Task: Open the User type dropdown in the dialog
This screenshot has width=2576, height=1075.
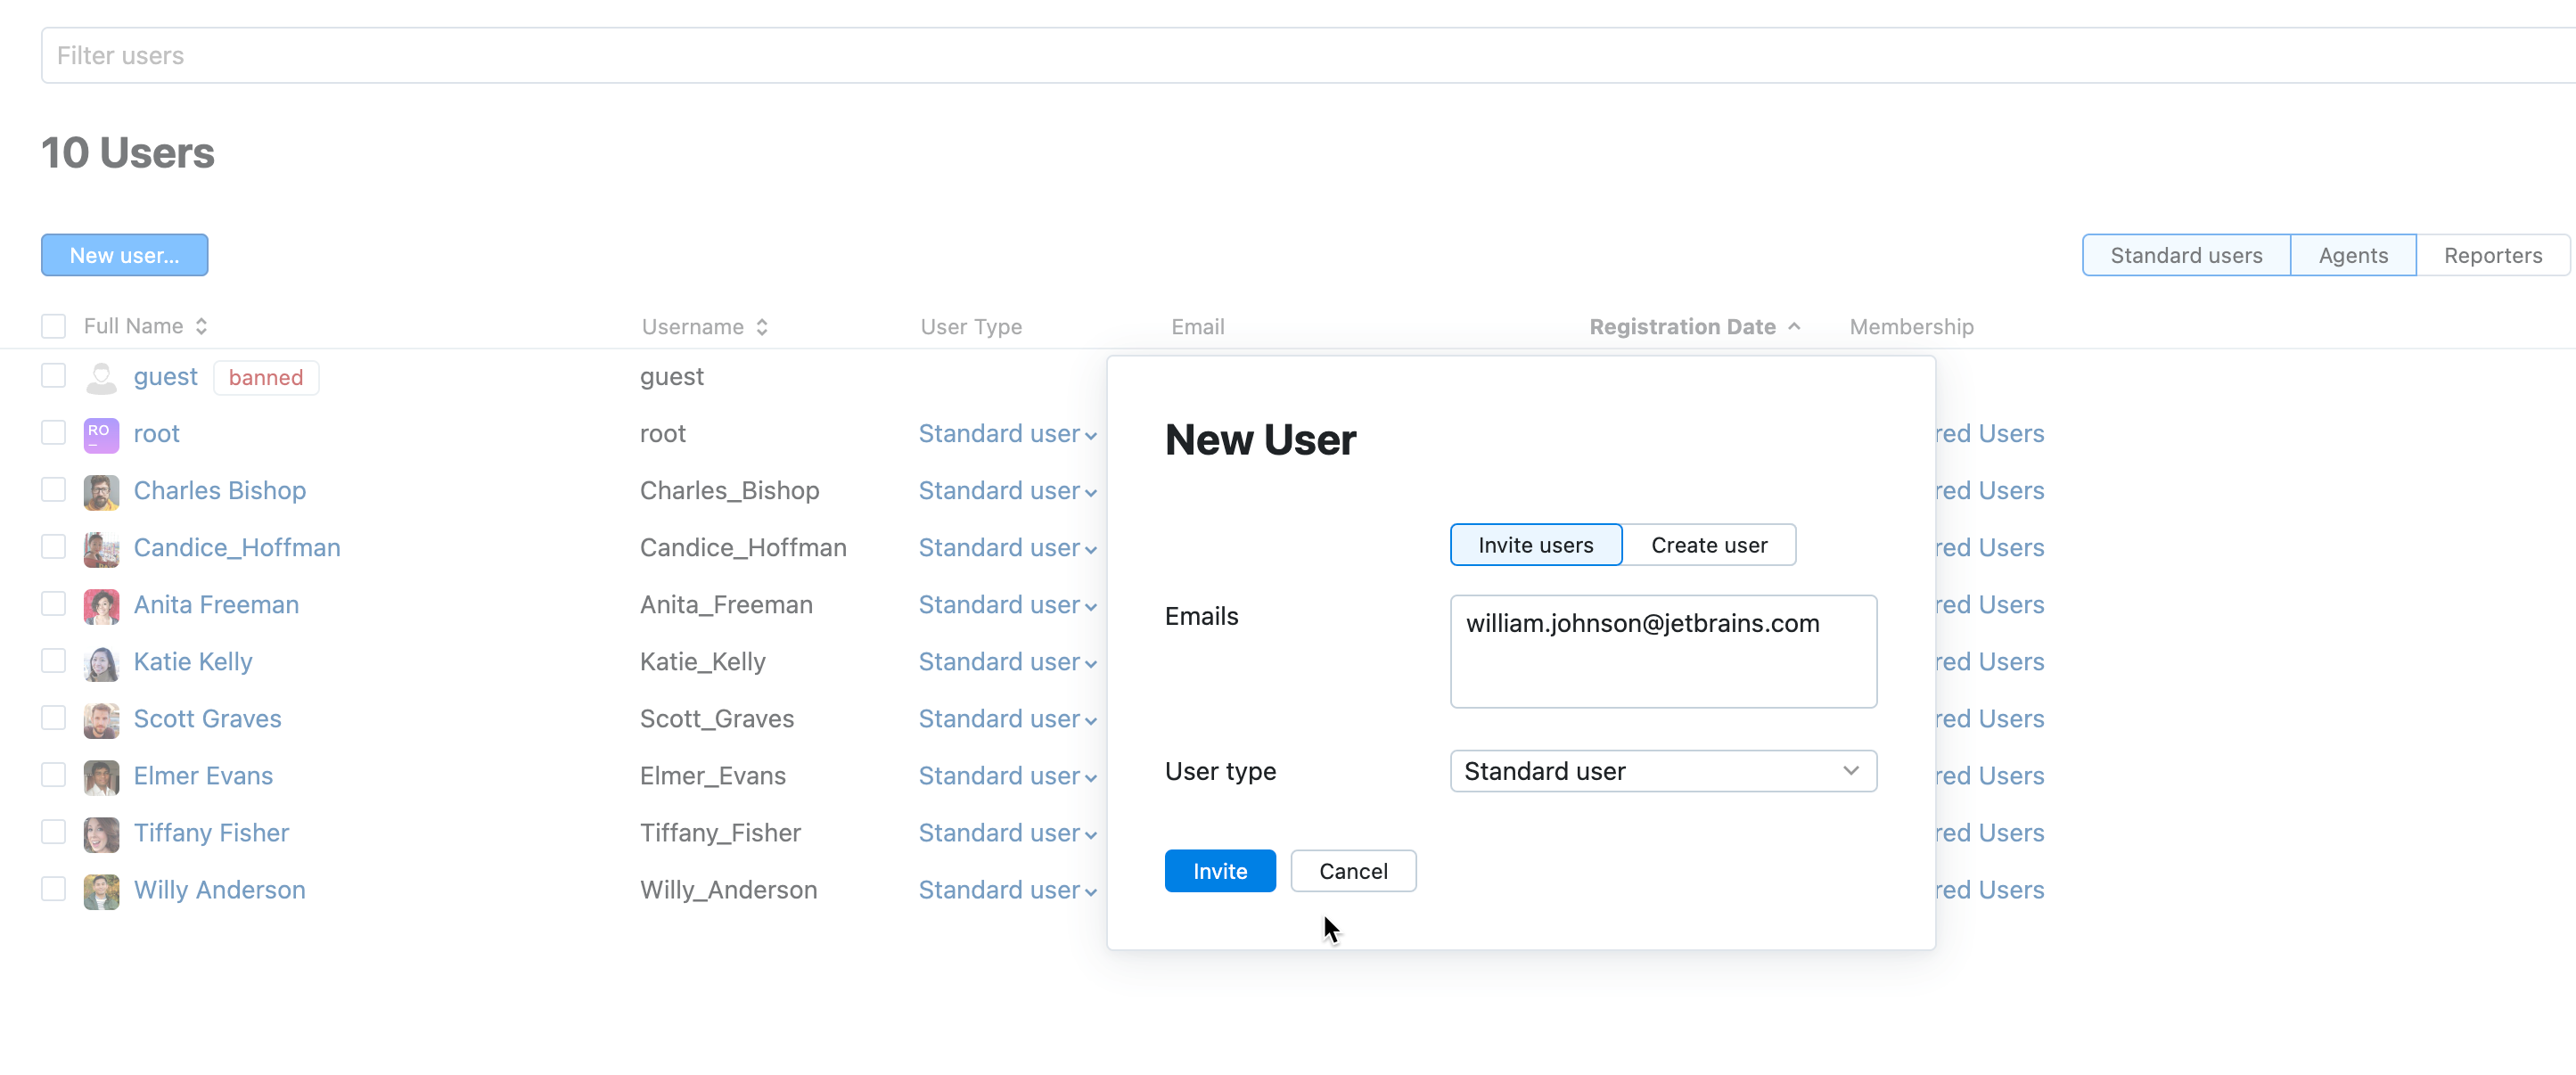Action: point(1662,771)
